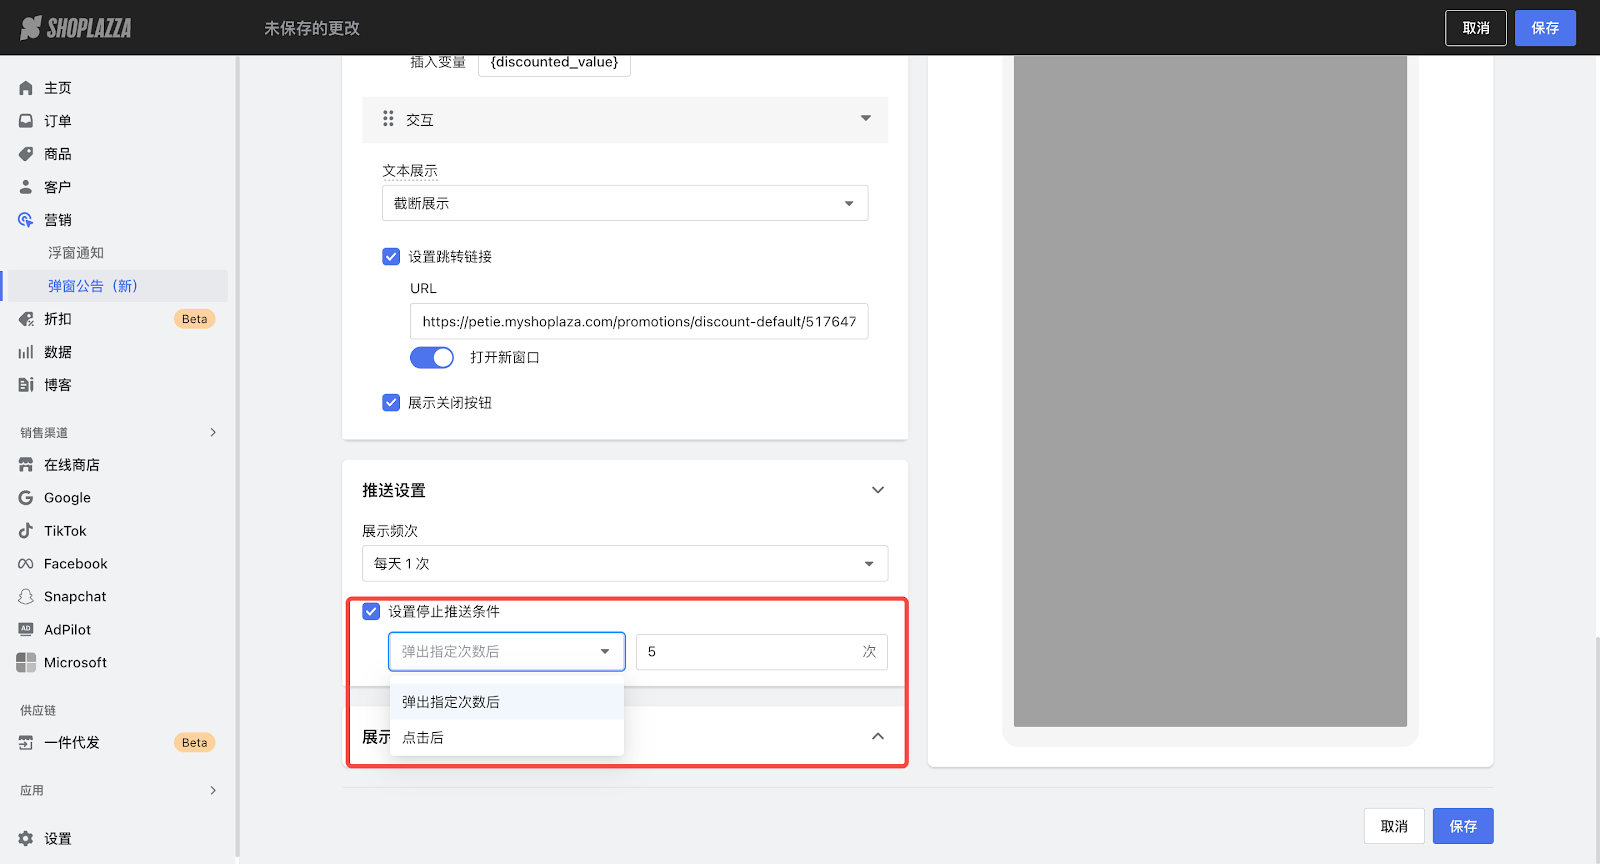This screenshot has width=1600, height=864.
Task: Open the 客户 customers person icon
Action: click(x=26, y=187)
